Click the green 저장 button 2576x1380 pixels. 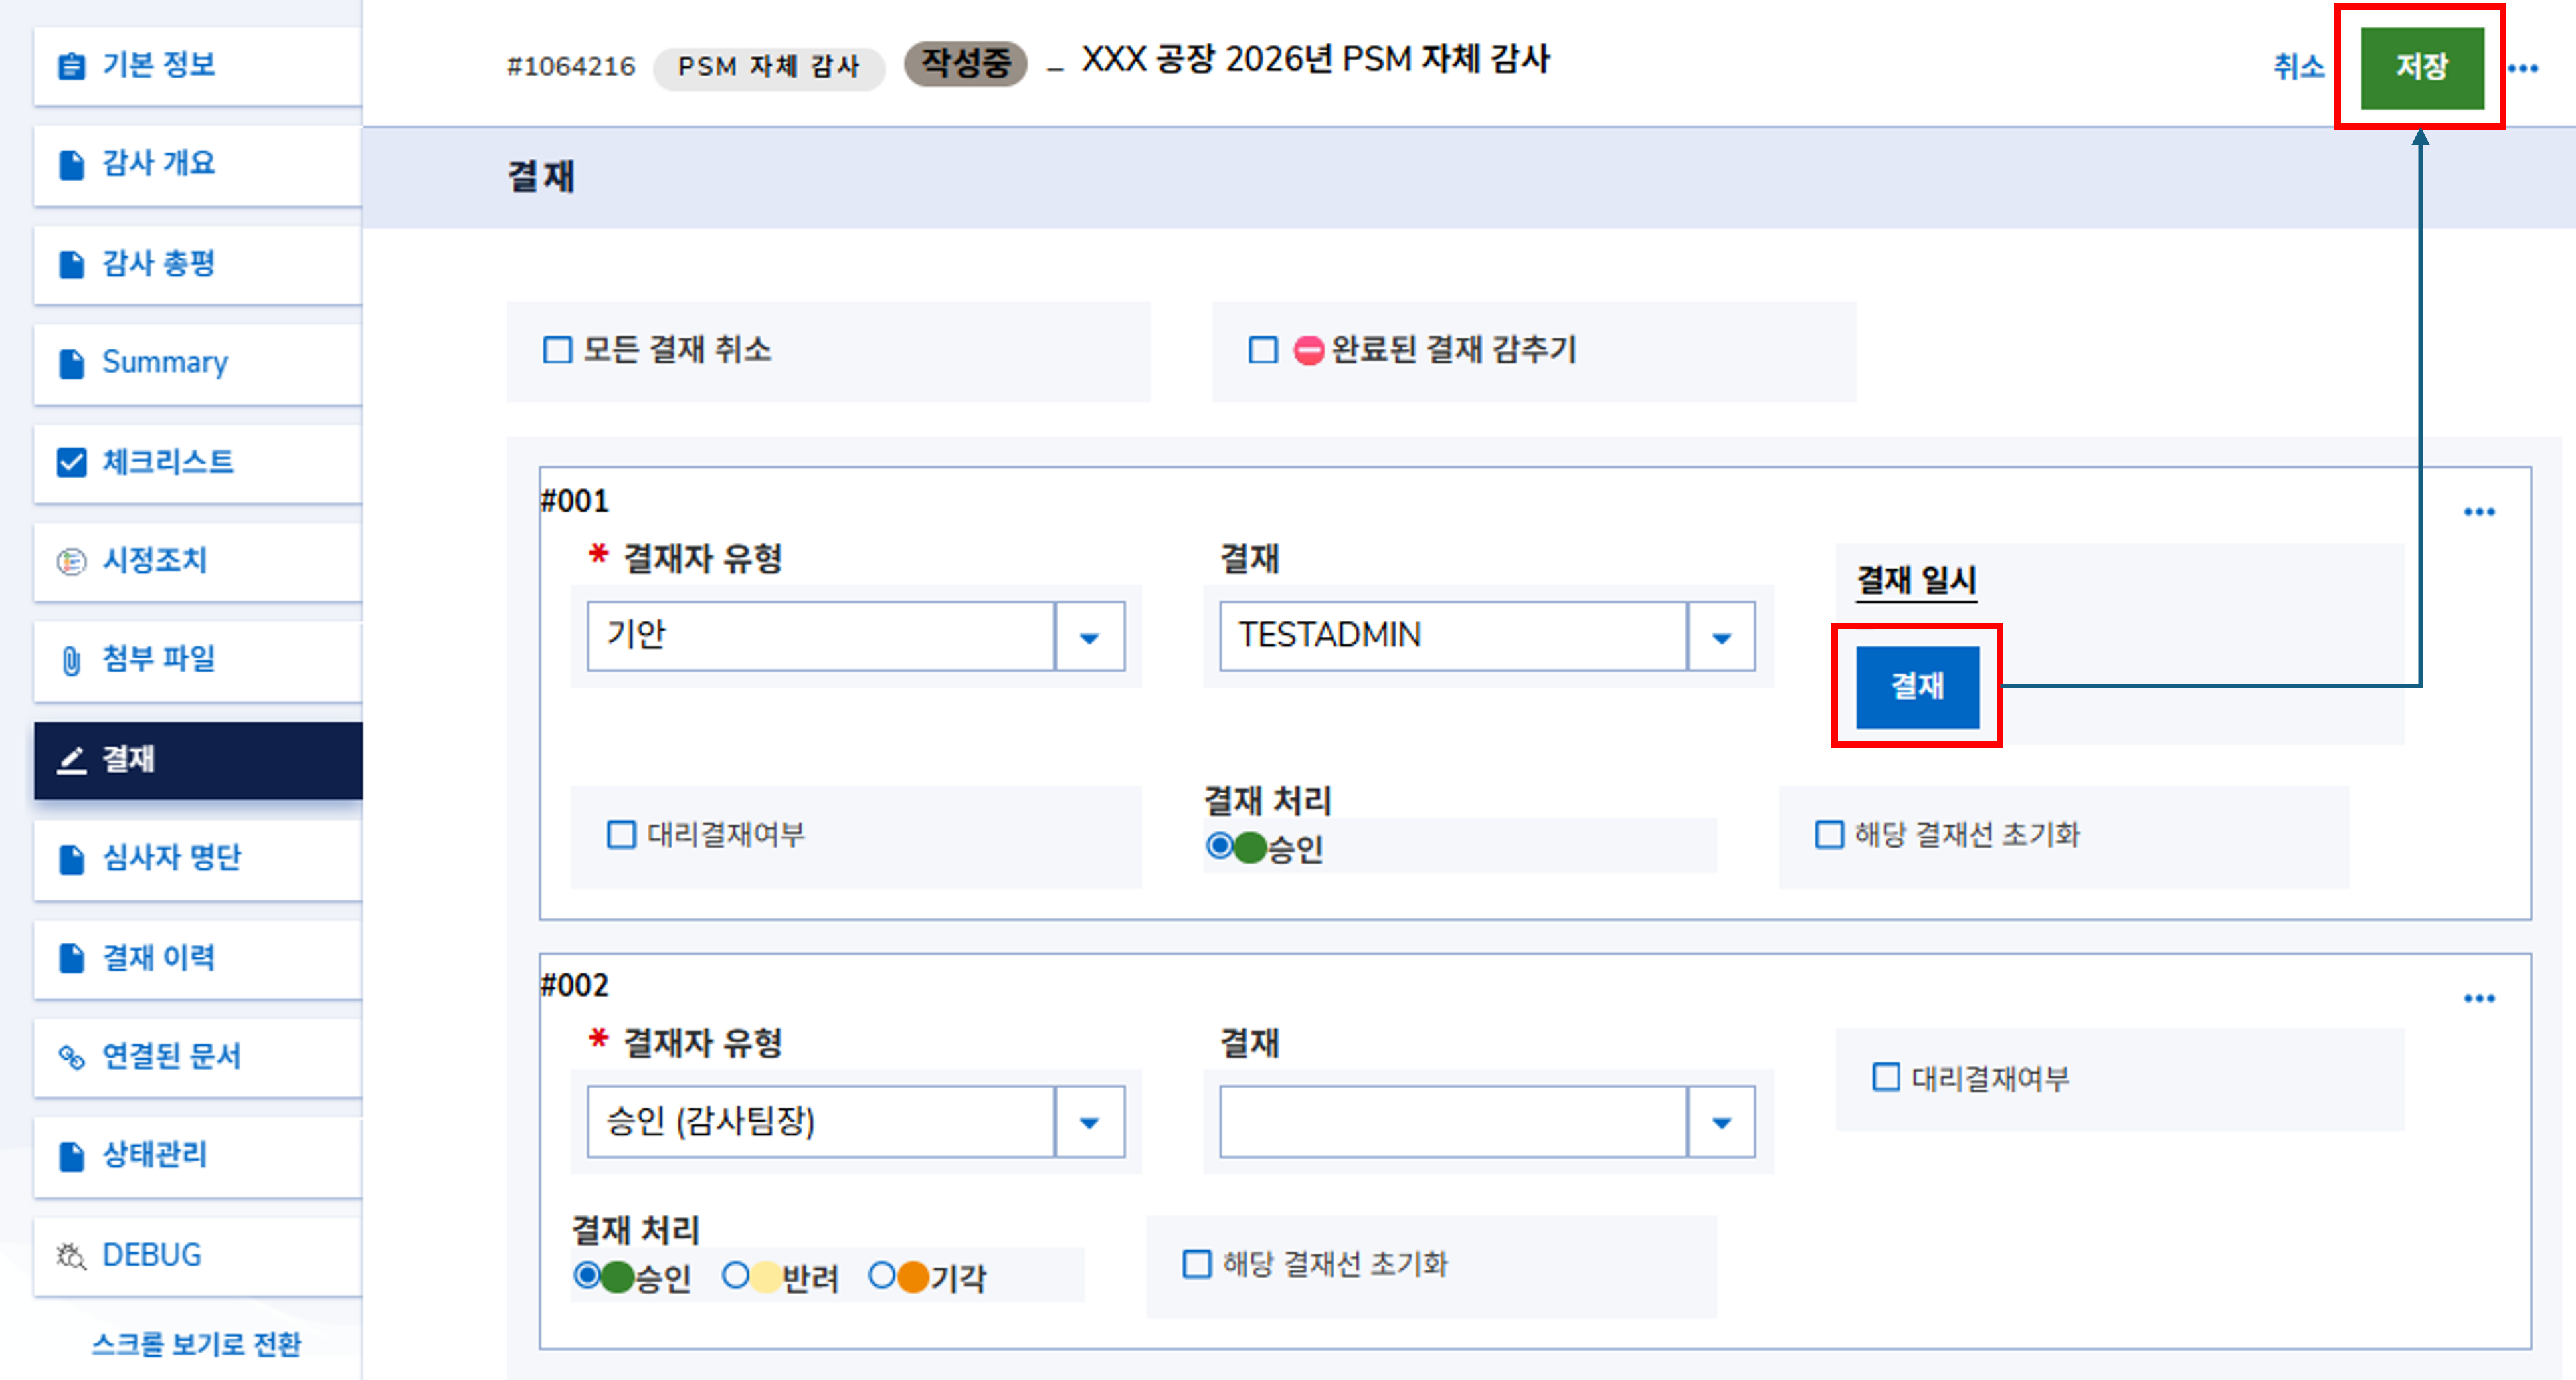2421,67
